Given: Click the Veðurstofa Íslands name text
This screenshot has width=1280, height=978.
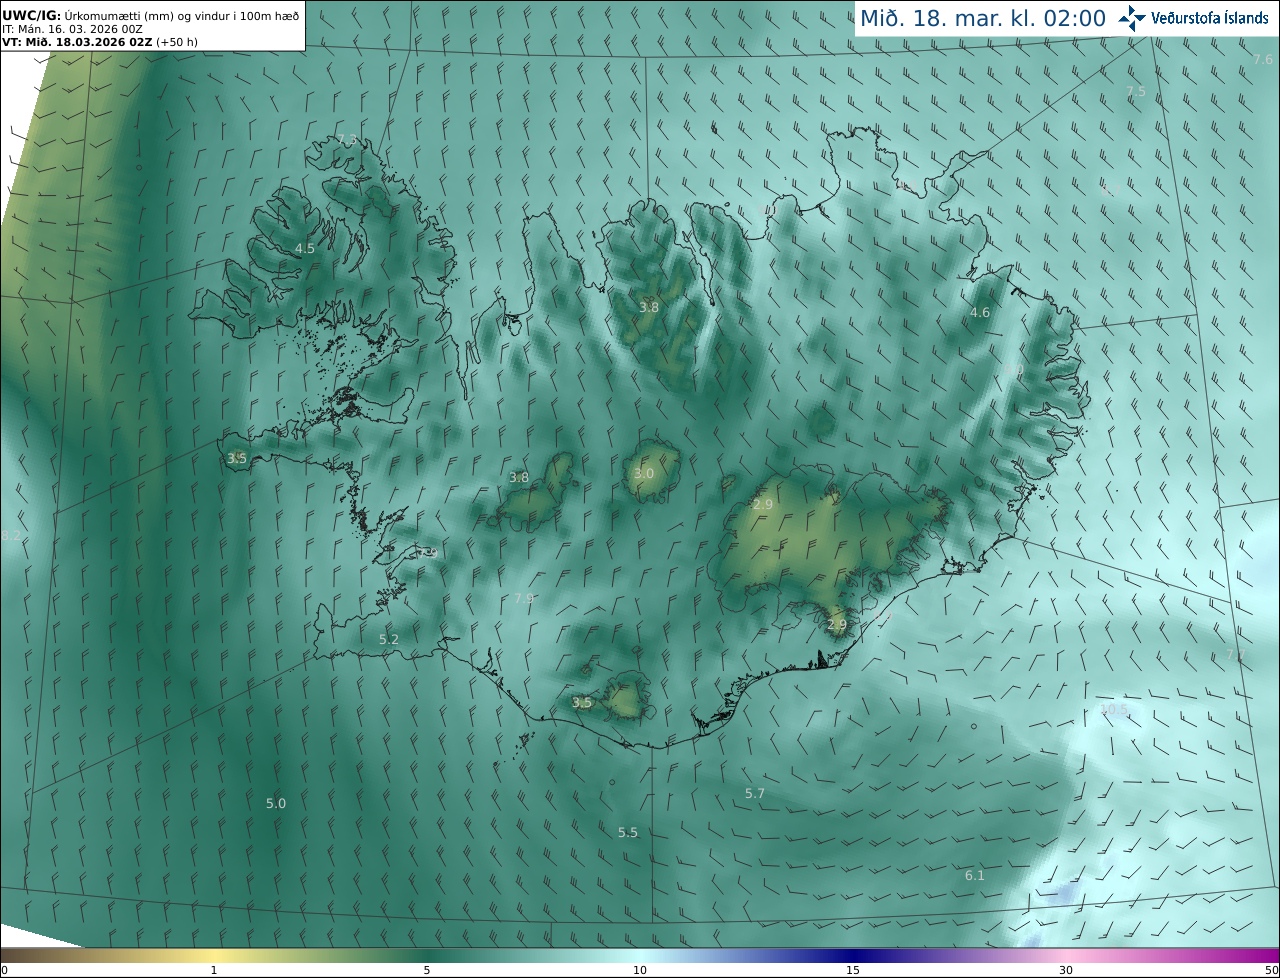Looking at the screenshot, I should 1209,18.
